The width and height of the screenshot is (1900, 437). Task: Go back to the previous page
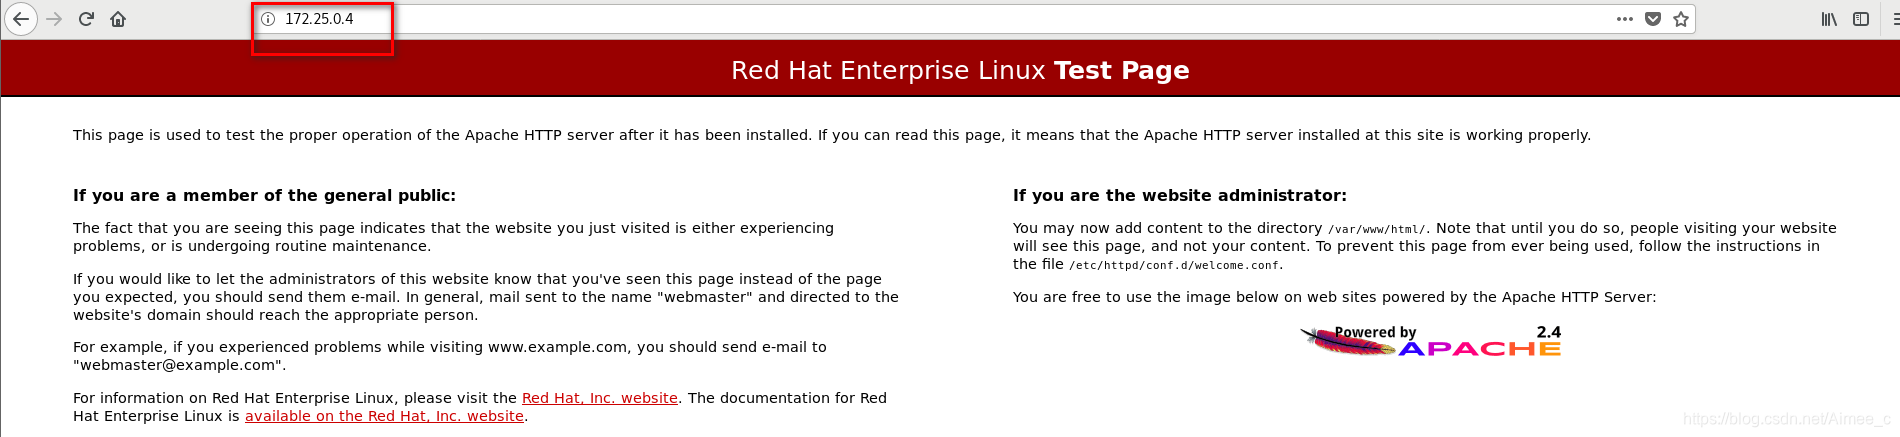[x=20, y=19]
